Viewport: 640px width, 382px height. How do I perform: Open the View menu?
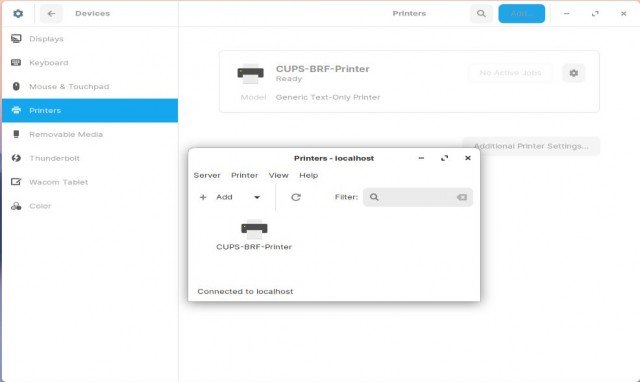[279, 175]
